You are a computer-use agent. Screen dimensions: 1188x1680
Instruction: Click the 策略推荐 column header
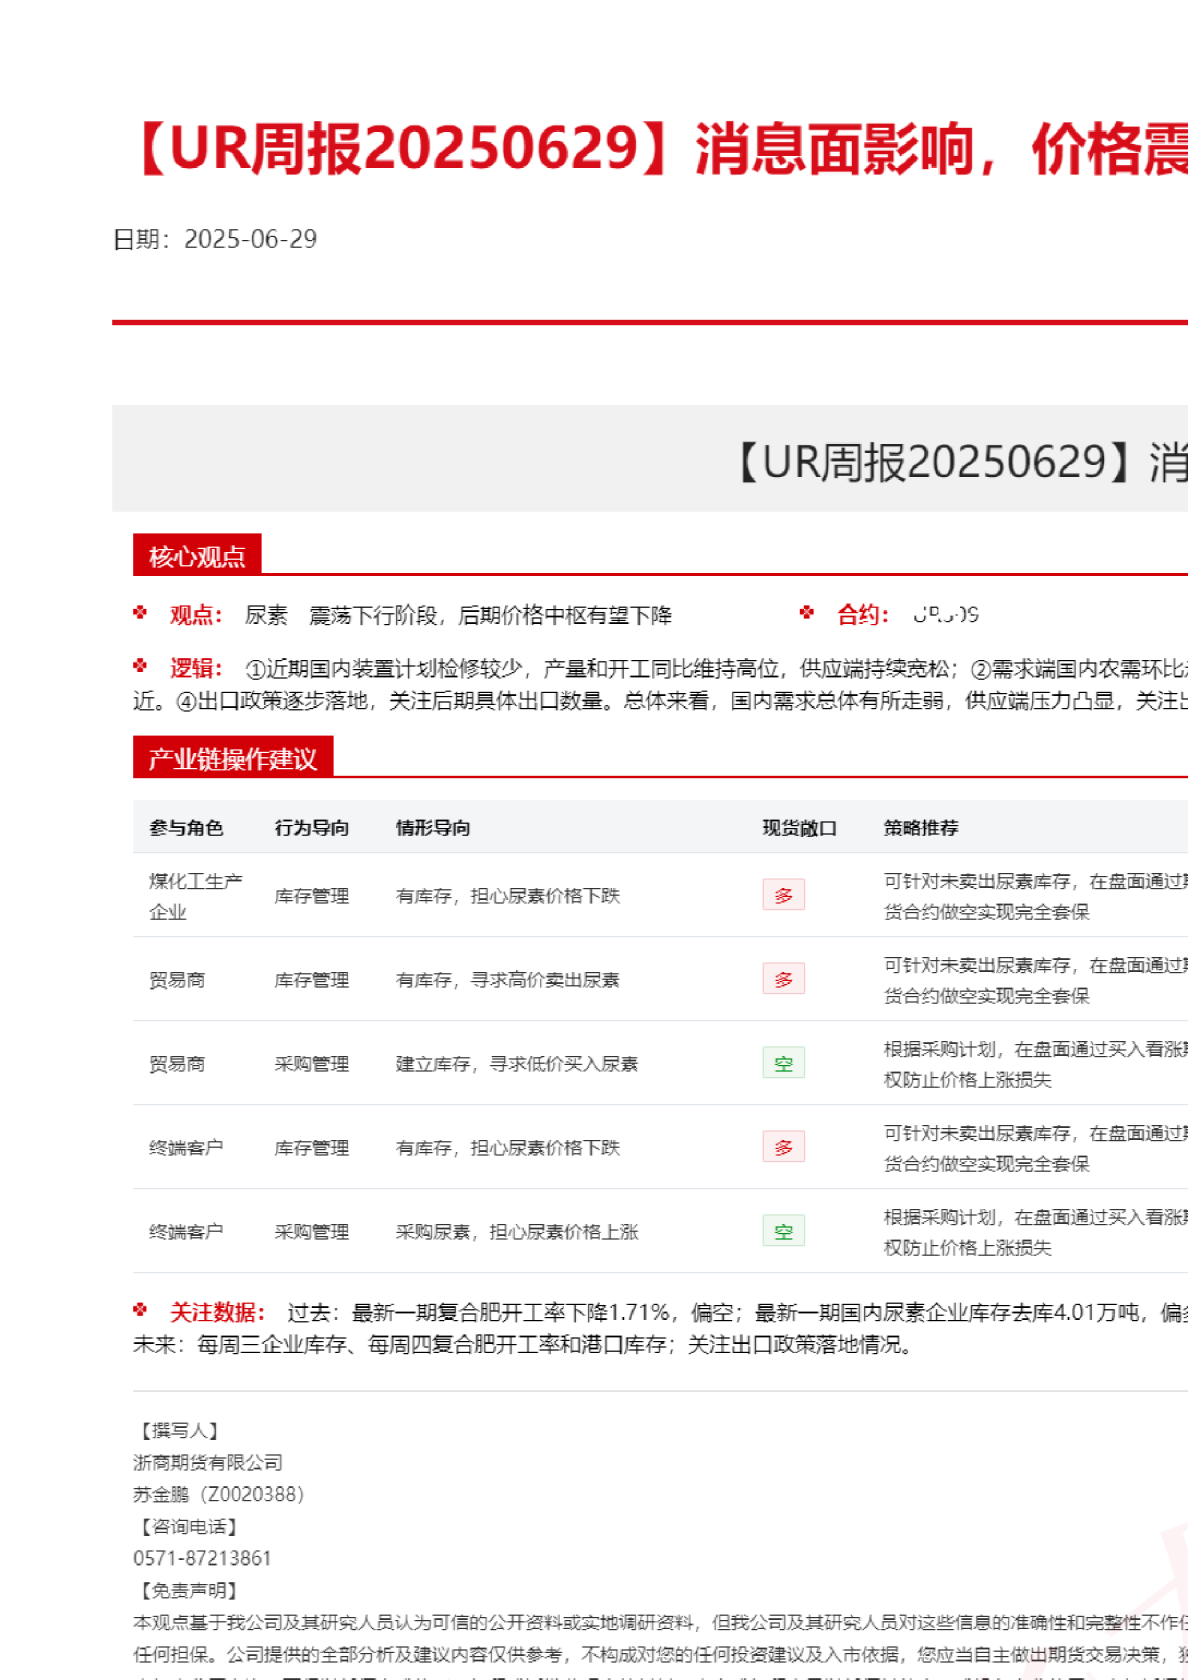(921, 828)
